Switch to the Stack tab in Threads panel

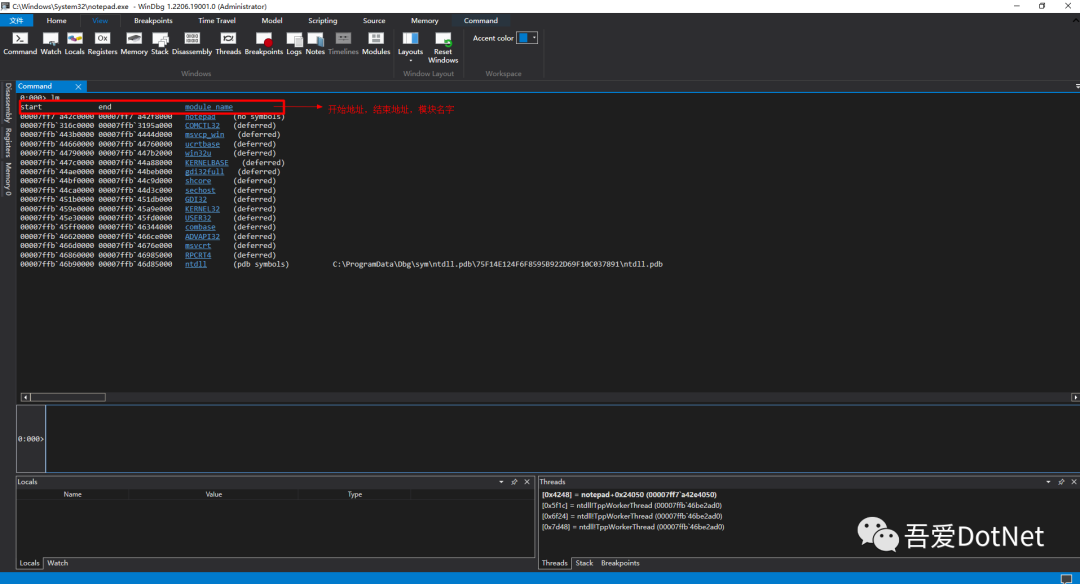point(584,563)
